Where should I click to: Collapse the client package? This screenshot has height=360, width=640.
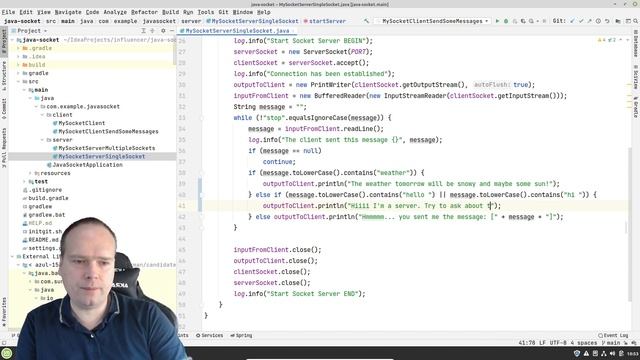[42, 115]
